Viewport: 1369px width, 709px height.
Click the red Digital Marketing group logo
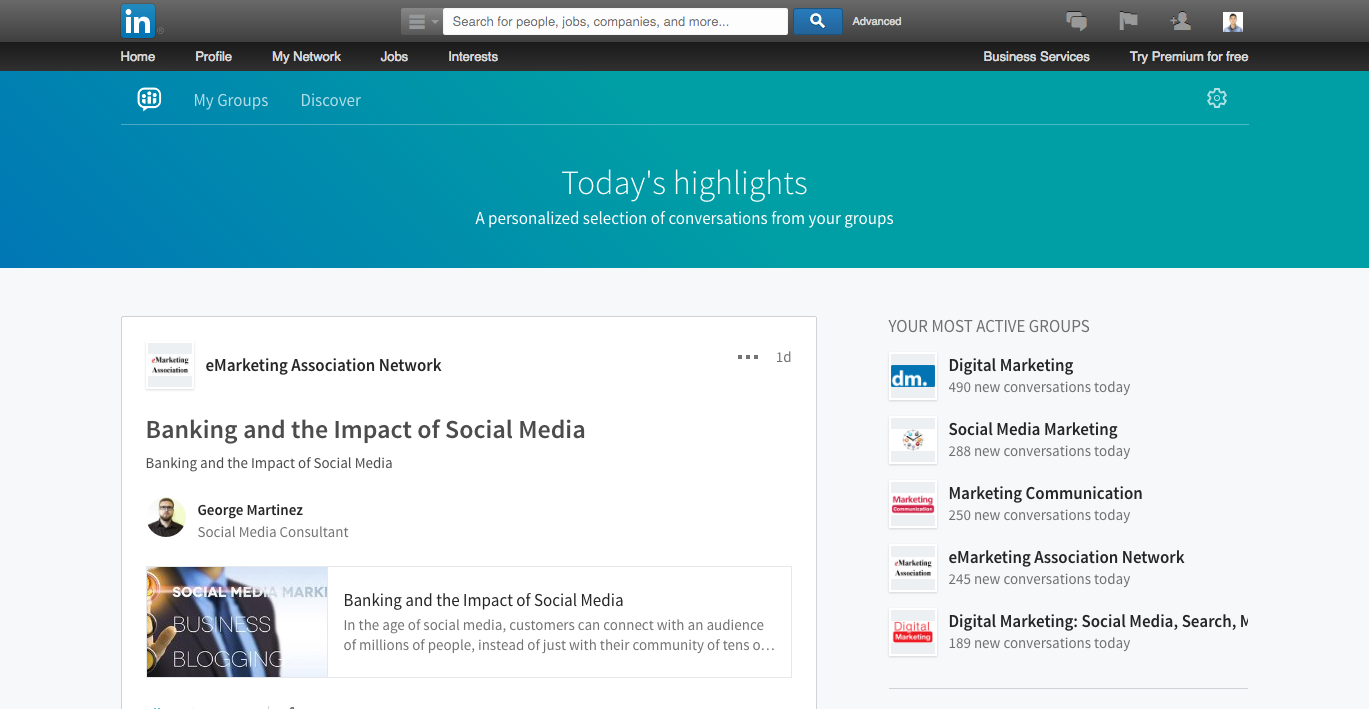[913, 633]
